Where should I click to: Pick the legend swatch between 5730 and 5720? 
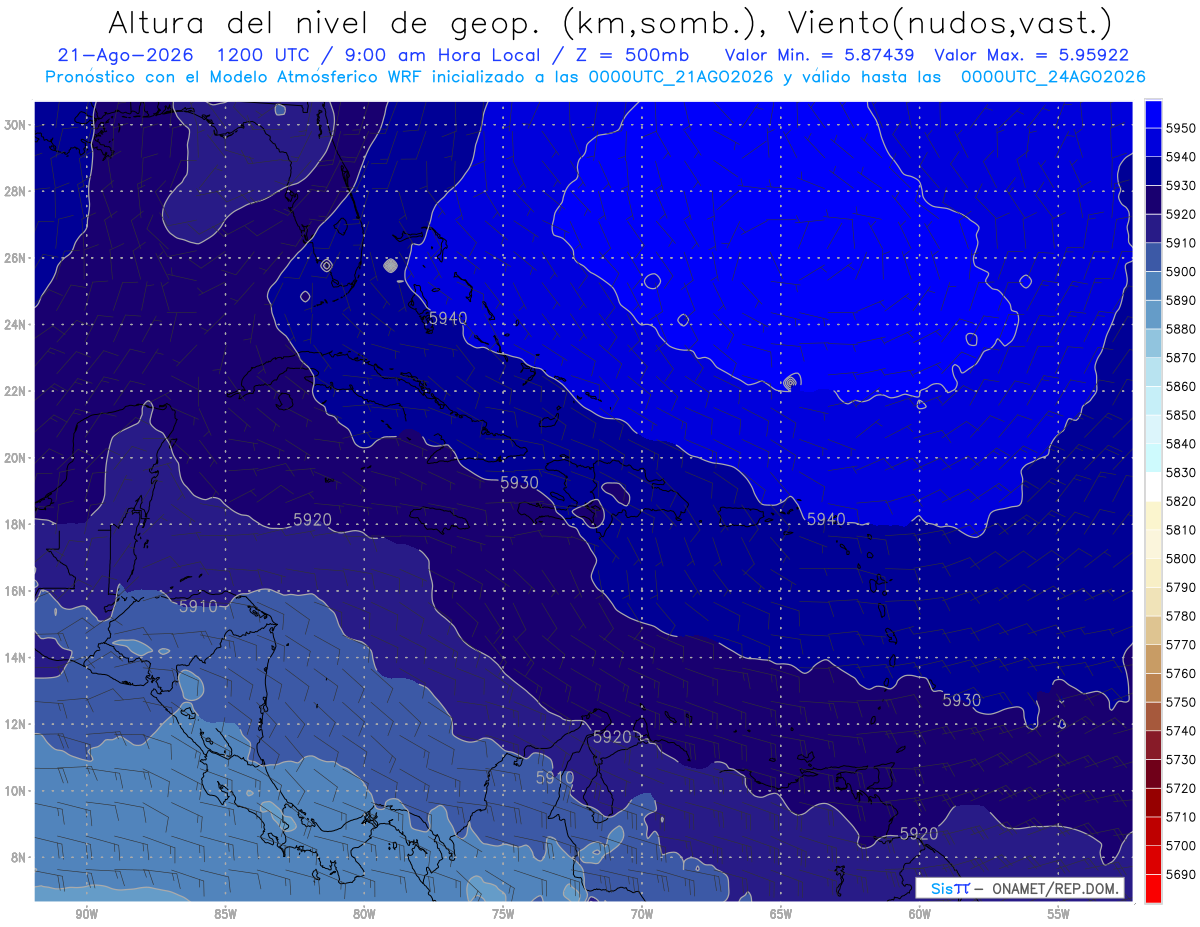[x=1153, y=773]
